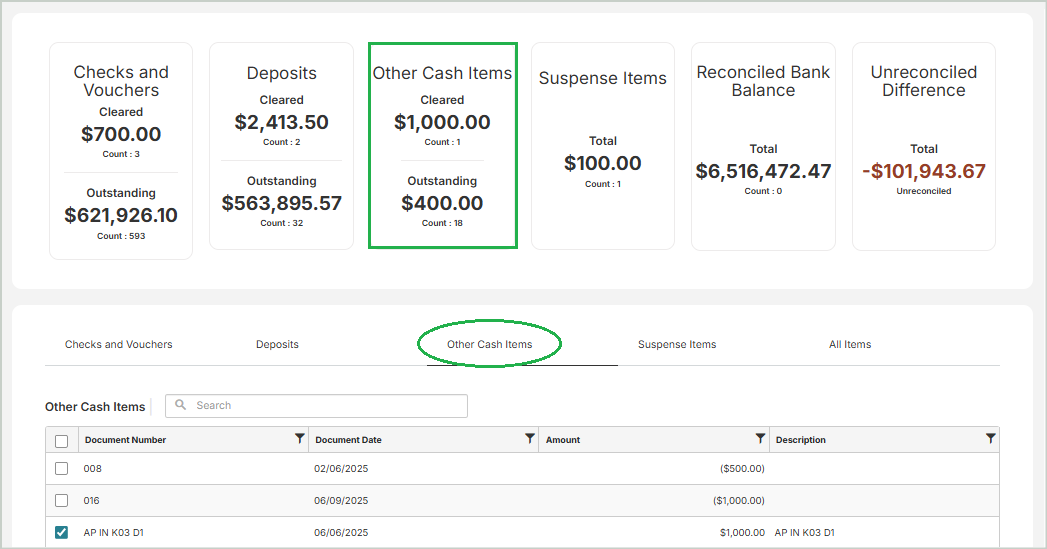Filter the Amount column
This screenshot has height=549, width=1047.
click(760, 439)
